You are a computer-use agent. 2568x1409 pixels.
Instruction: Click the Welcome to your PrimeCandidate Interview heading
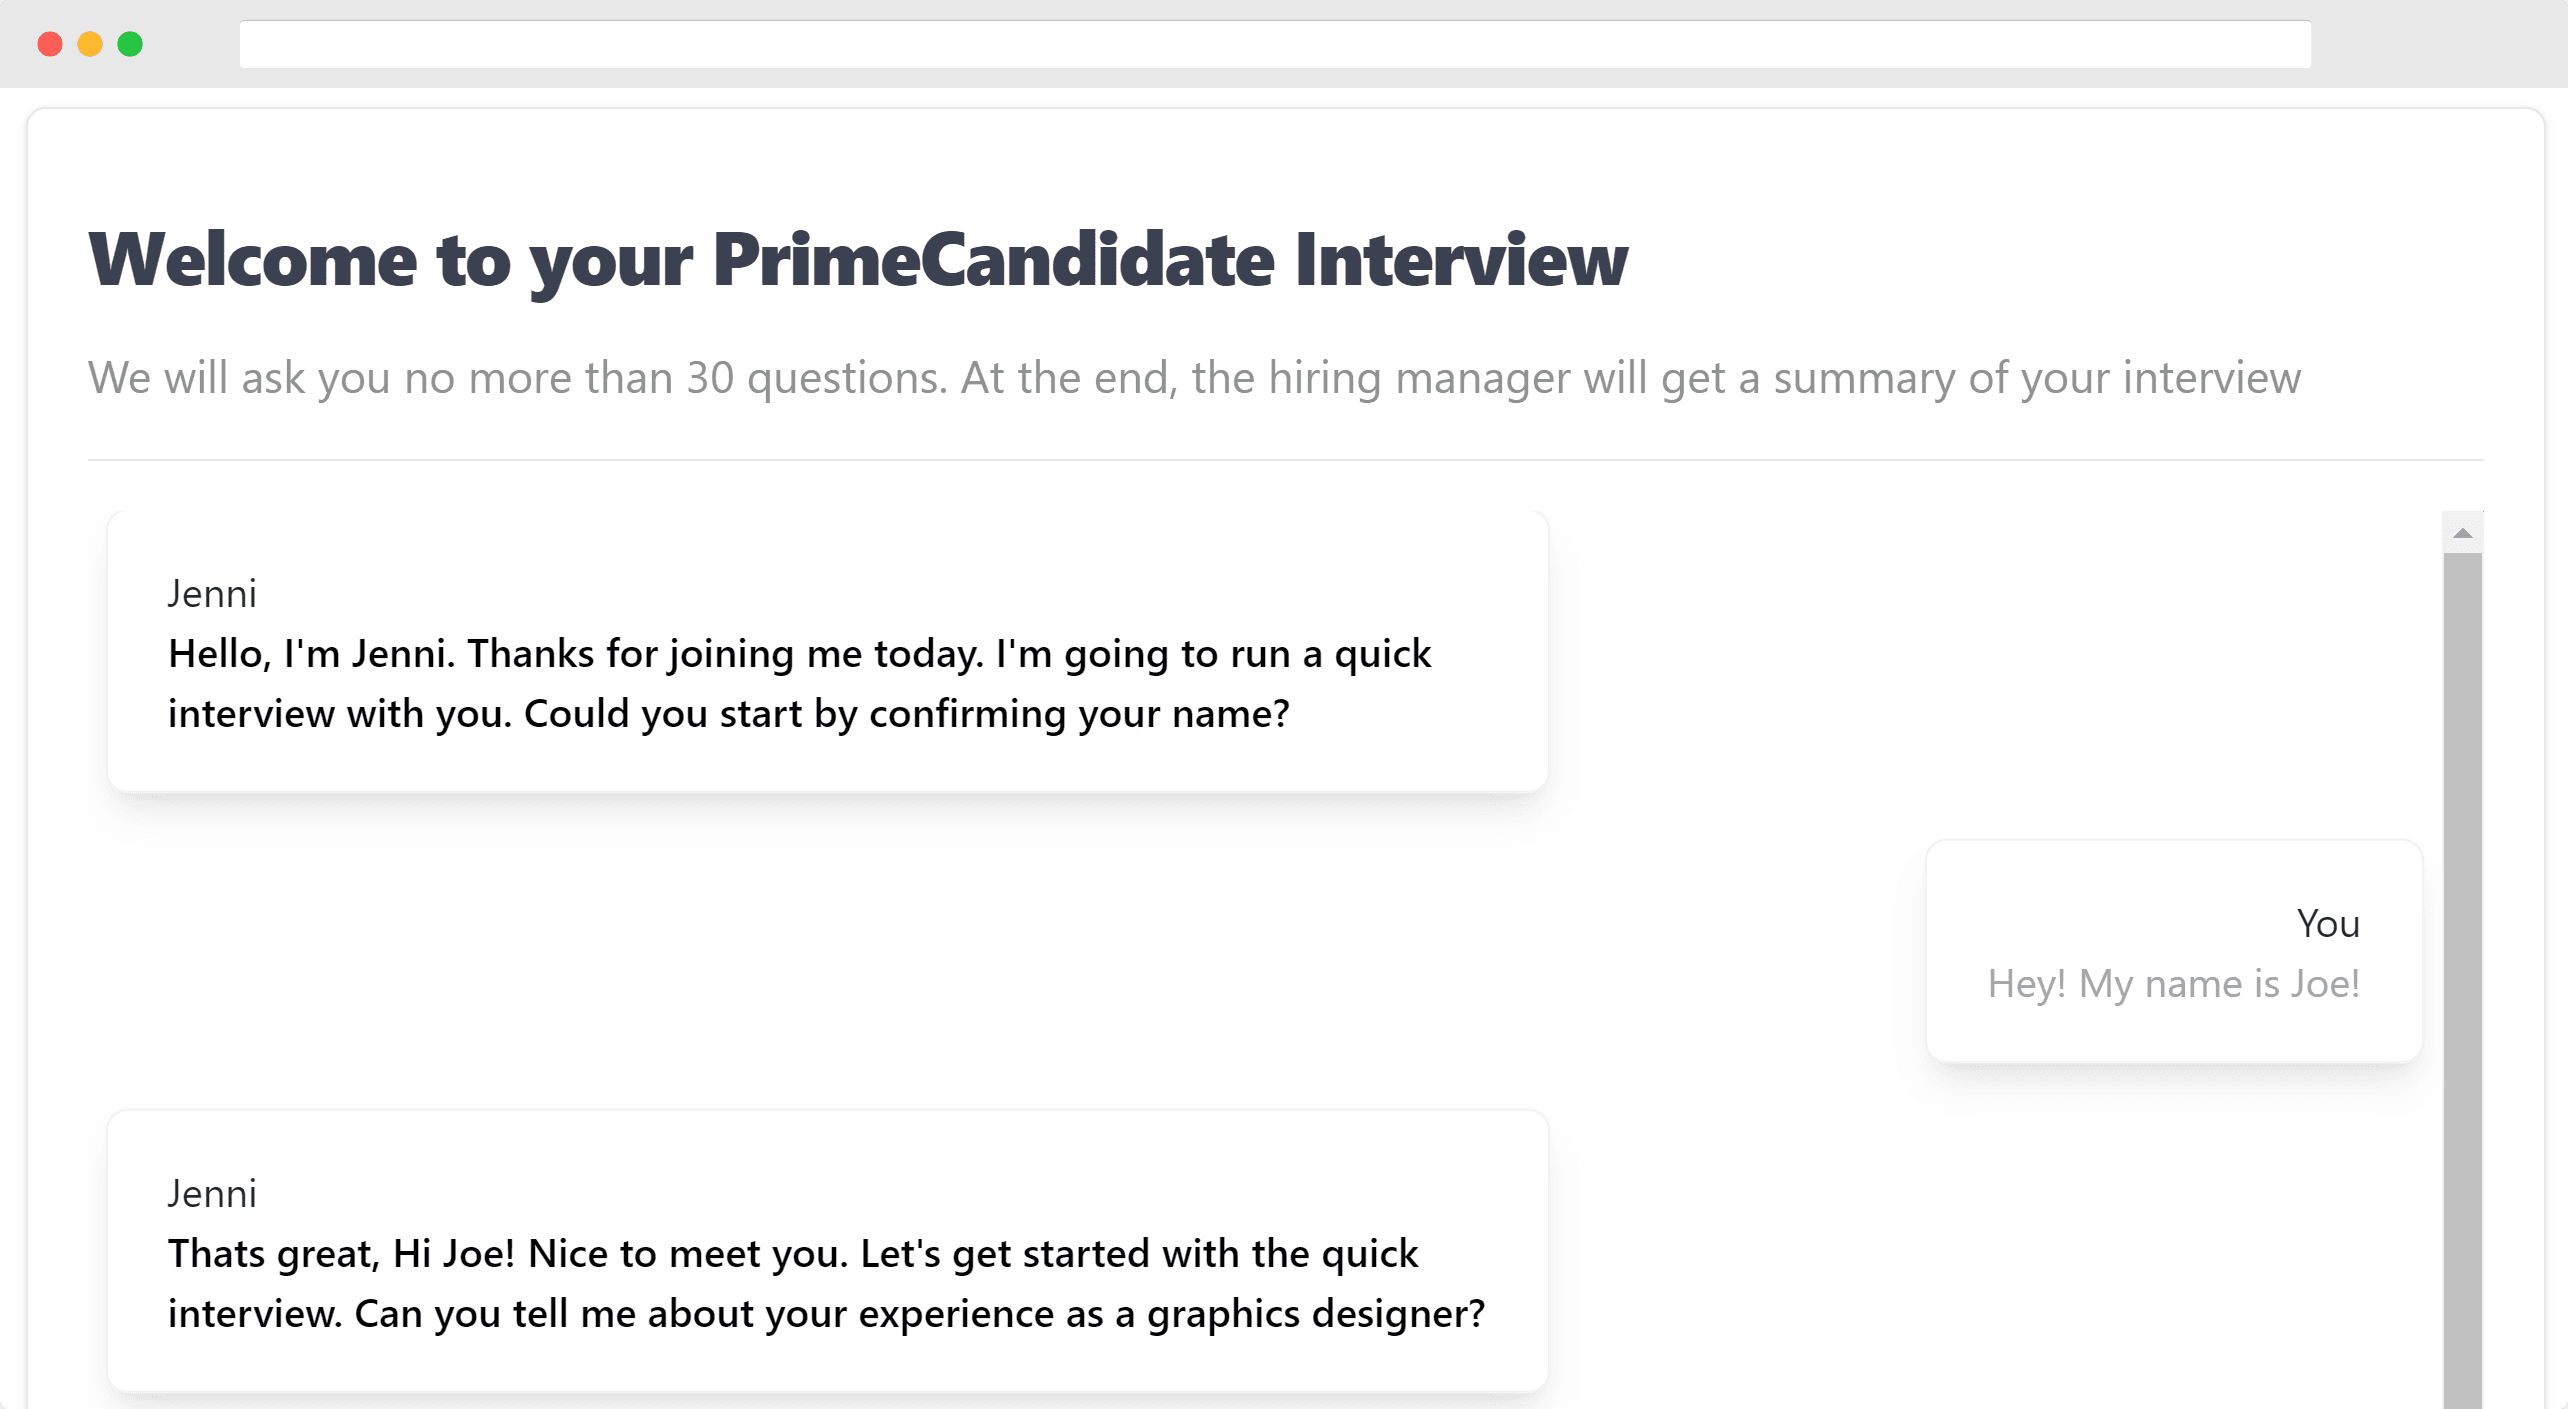858,260
